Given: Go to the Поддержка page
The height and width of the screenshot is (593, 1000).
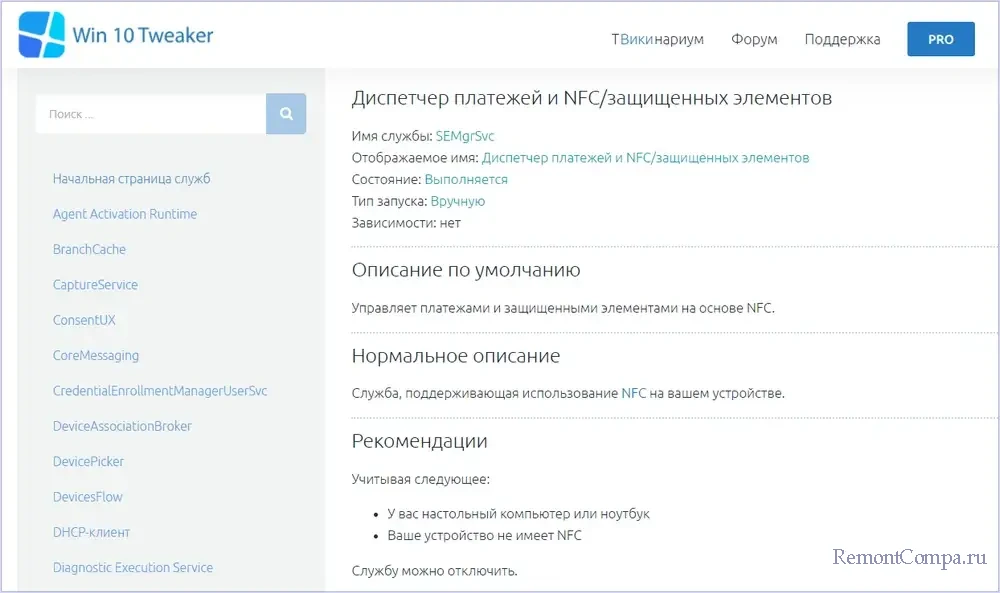Looking at the screenshot, I should tap(842, 39).
